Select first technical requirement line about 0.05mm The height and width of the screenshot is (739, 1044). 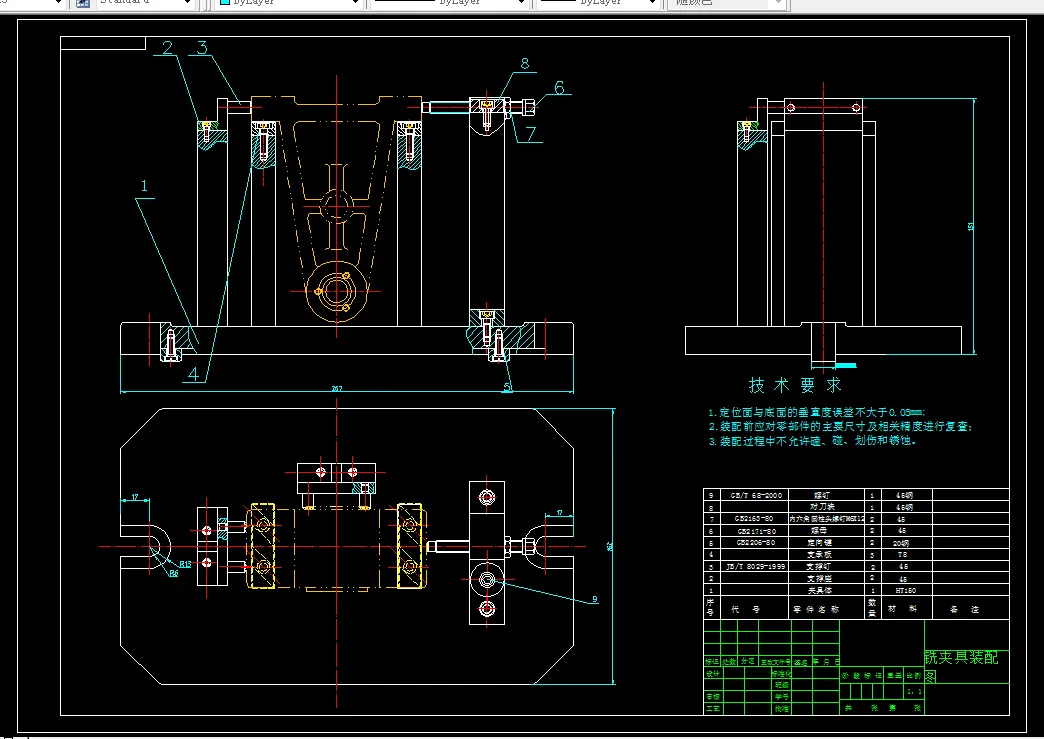pos(816,412)
